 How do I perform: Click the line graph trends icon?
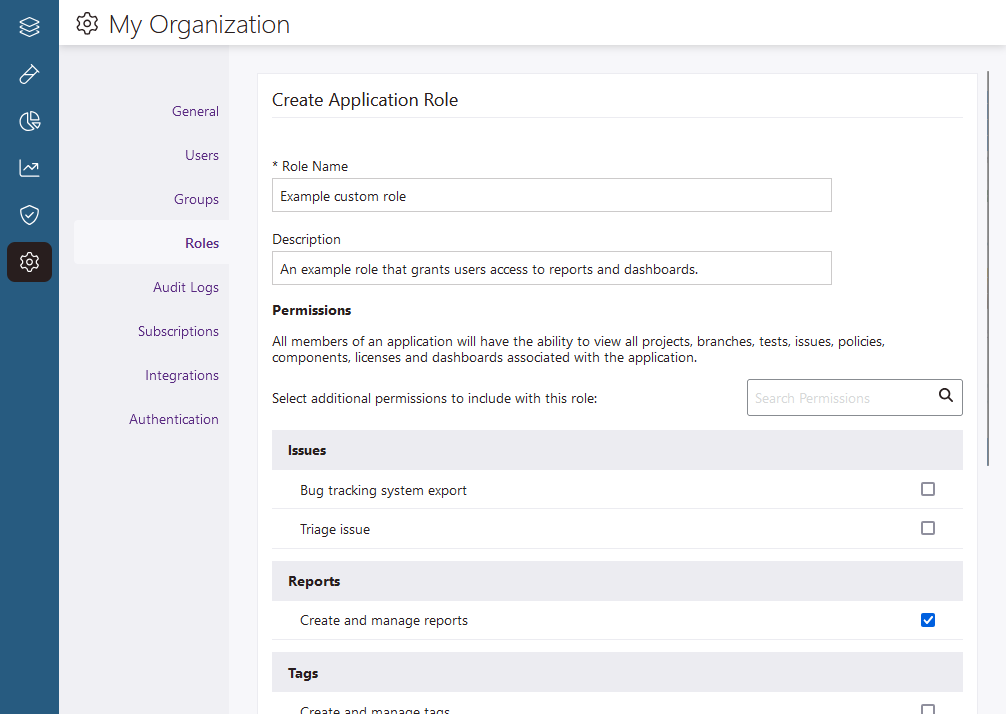coord(29,168)
